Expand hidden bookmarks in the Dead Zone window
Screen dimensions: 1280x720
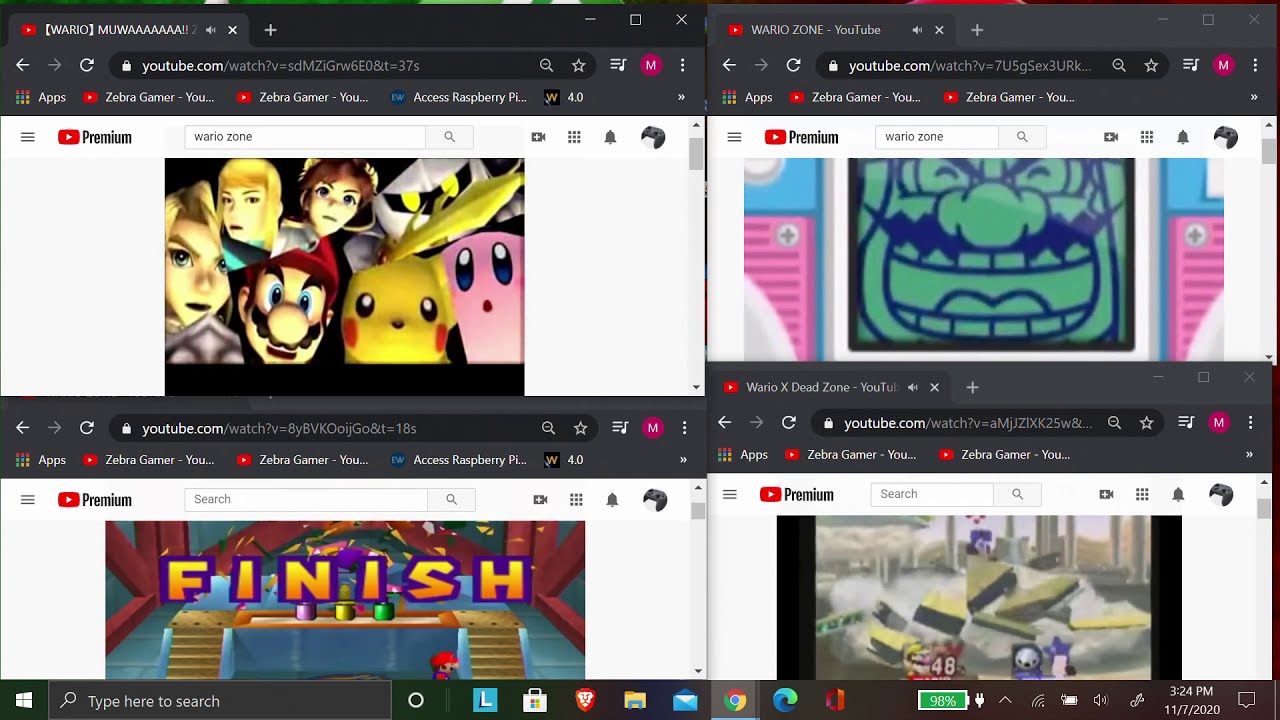point(1249,454)
